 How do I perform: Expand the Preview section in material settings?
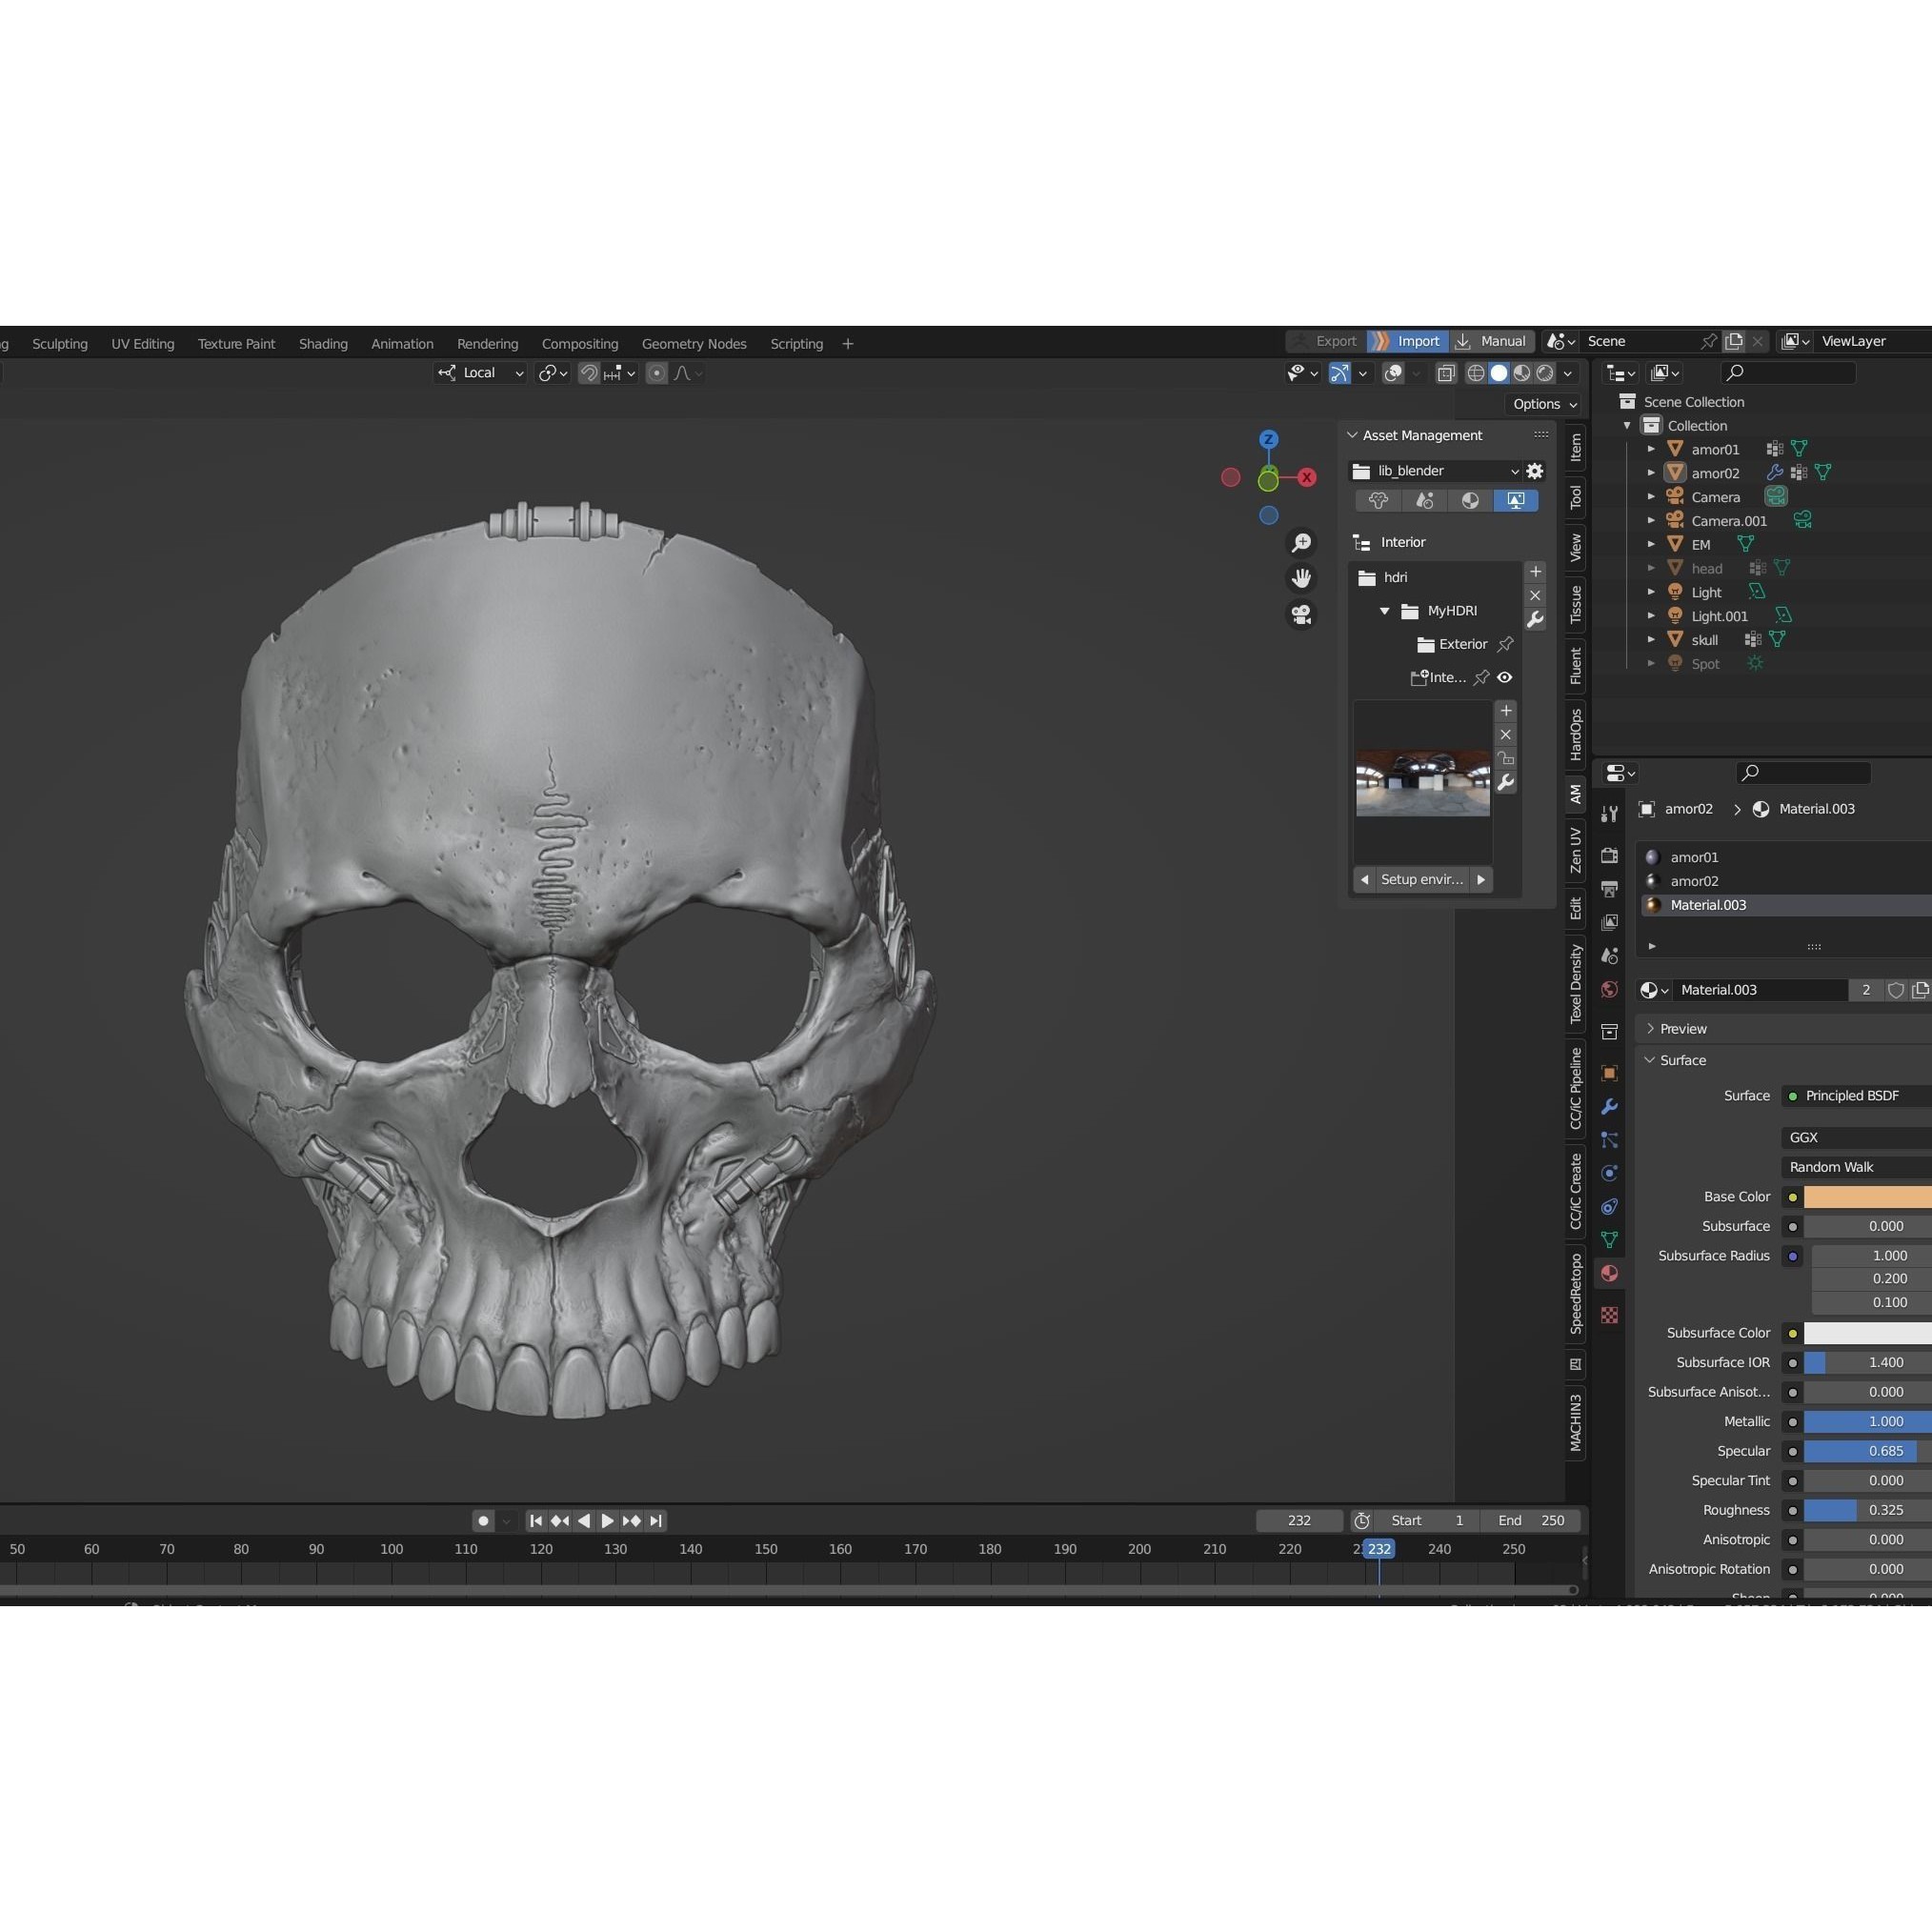click(x=1680, y=1028)
